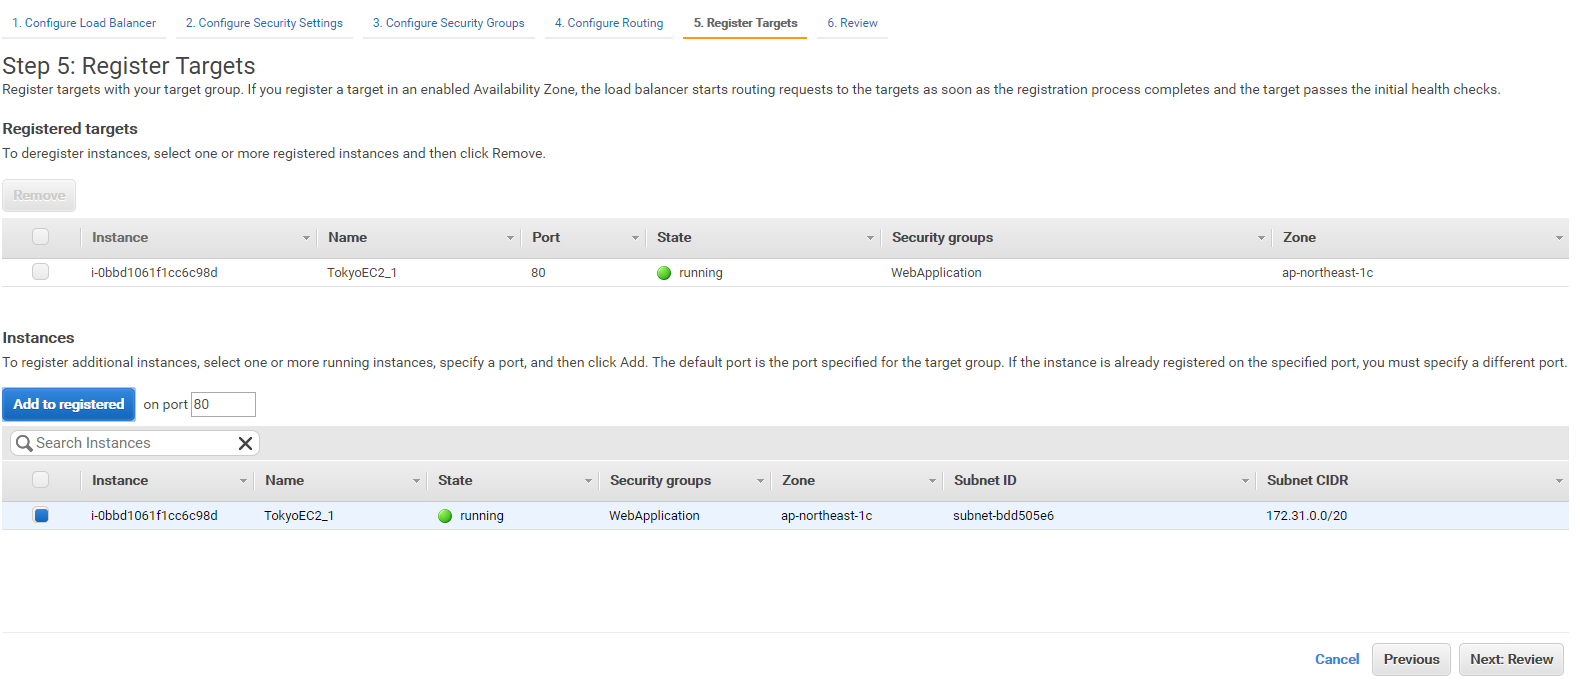Open the Port column sort dropdown arrow
This screenshot has width=1580, height=689.
(x=635, y=238)
